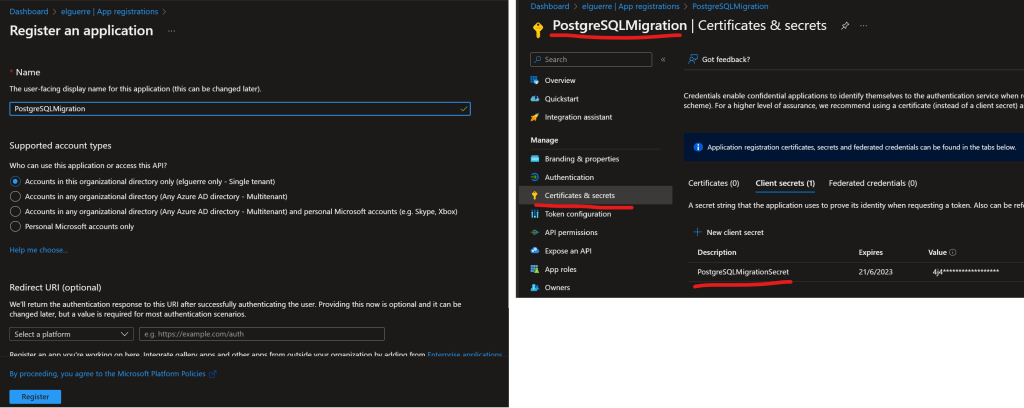Switch to Federated credentials (0) tab
Image resolution: width=1024 pixels, height=408 pixels.
tap(873, 183)
